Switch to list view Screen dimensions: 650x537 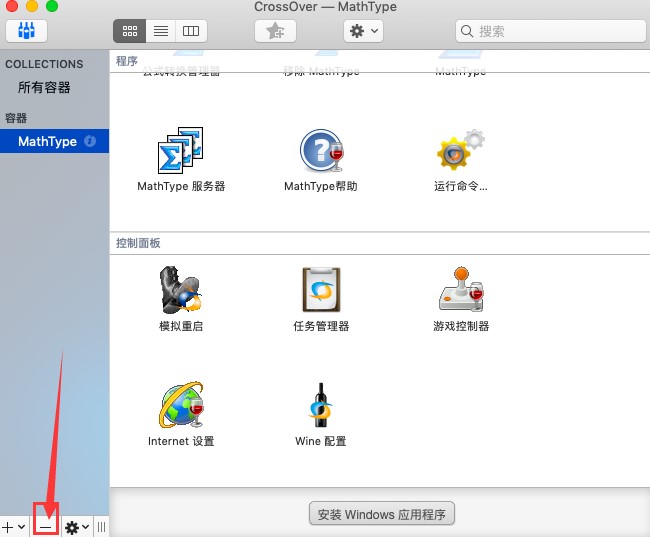tap(161, 31)
